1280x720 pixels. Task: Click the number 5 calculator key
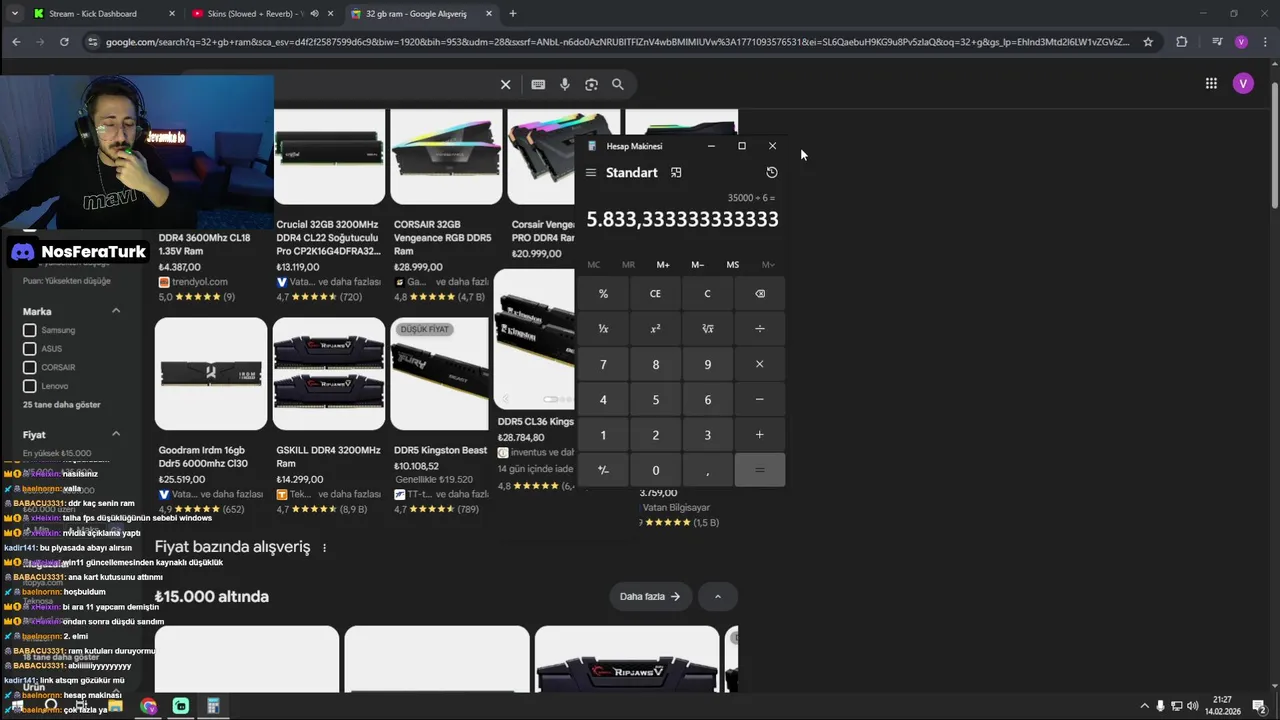655,400
